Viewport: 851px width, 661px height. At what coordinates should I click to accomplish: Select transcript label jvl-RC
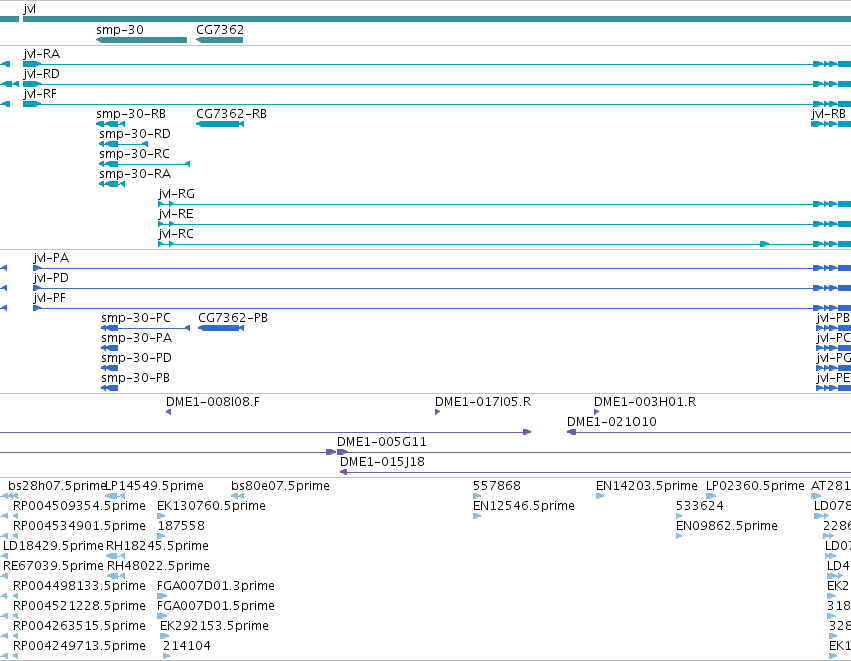(176, 234)
